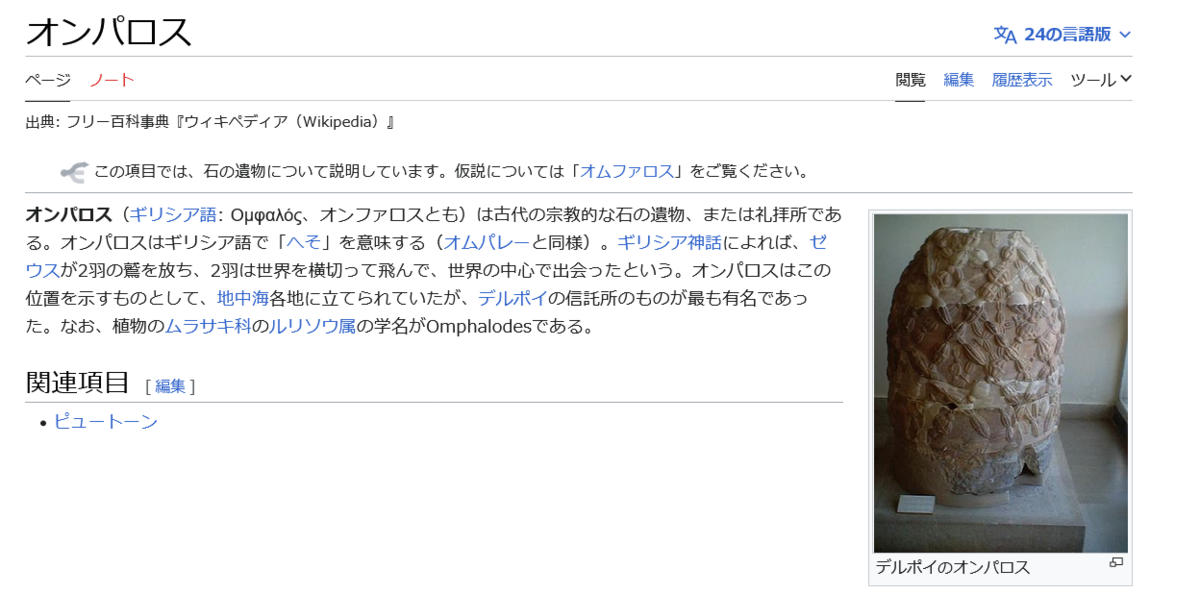Click the chevron next to ツール
The image size is (1200, 594).
tap(1126, 79)
